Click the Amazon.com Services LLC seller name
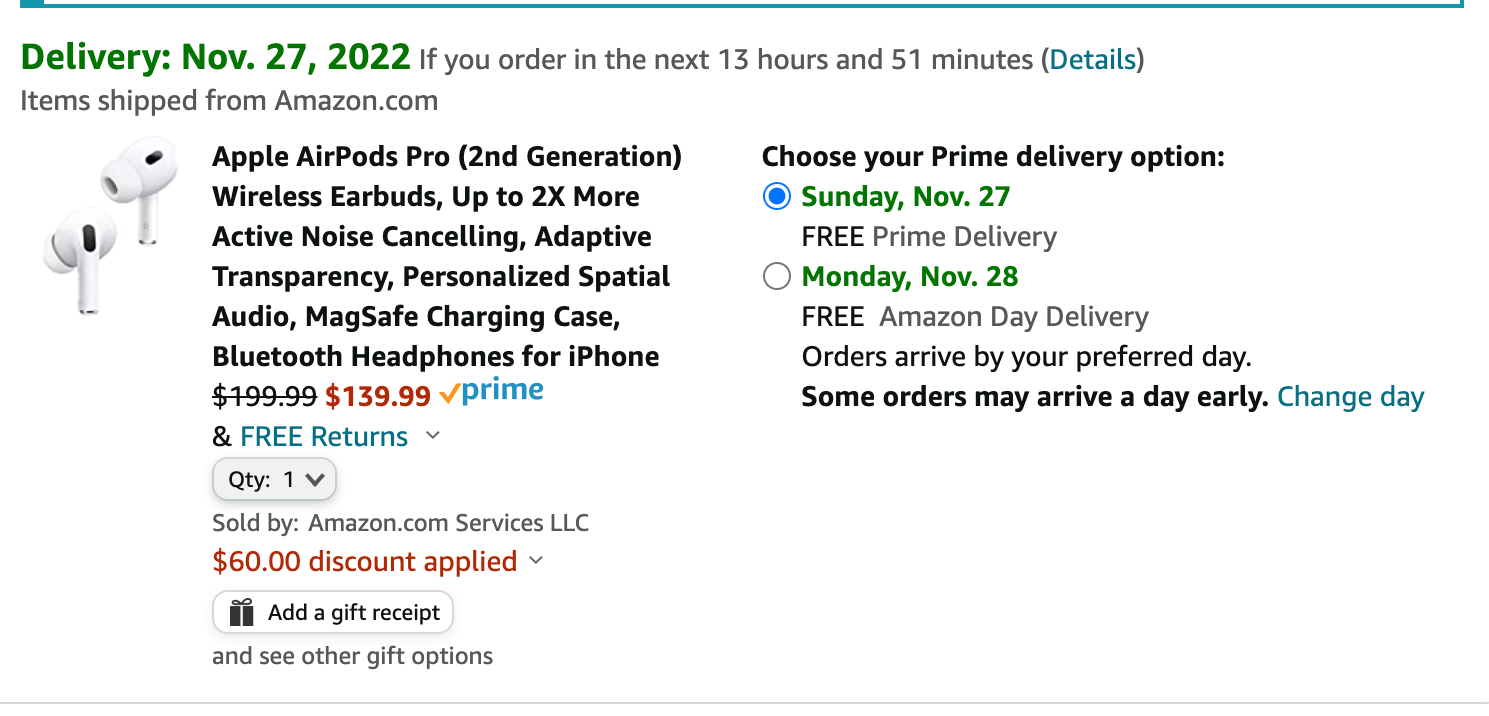Screen dimensions: 1489x716 [448, 522]
